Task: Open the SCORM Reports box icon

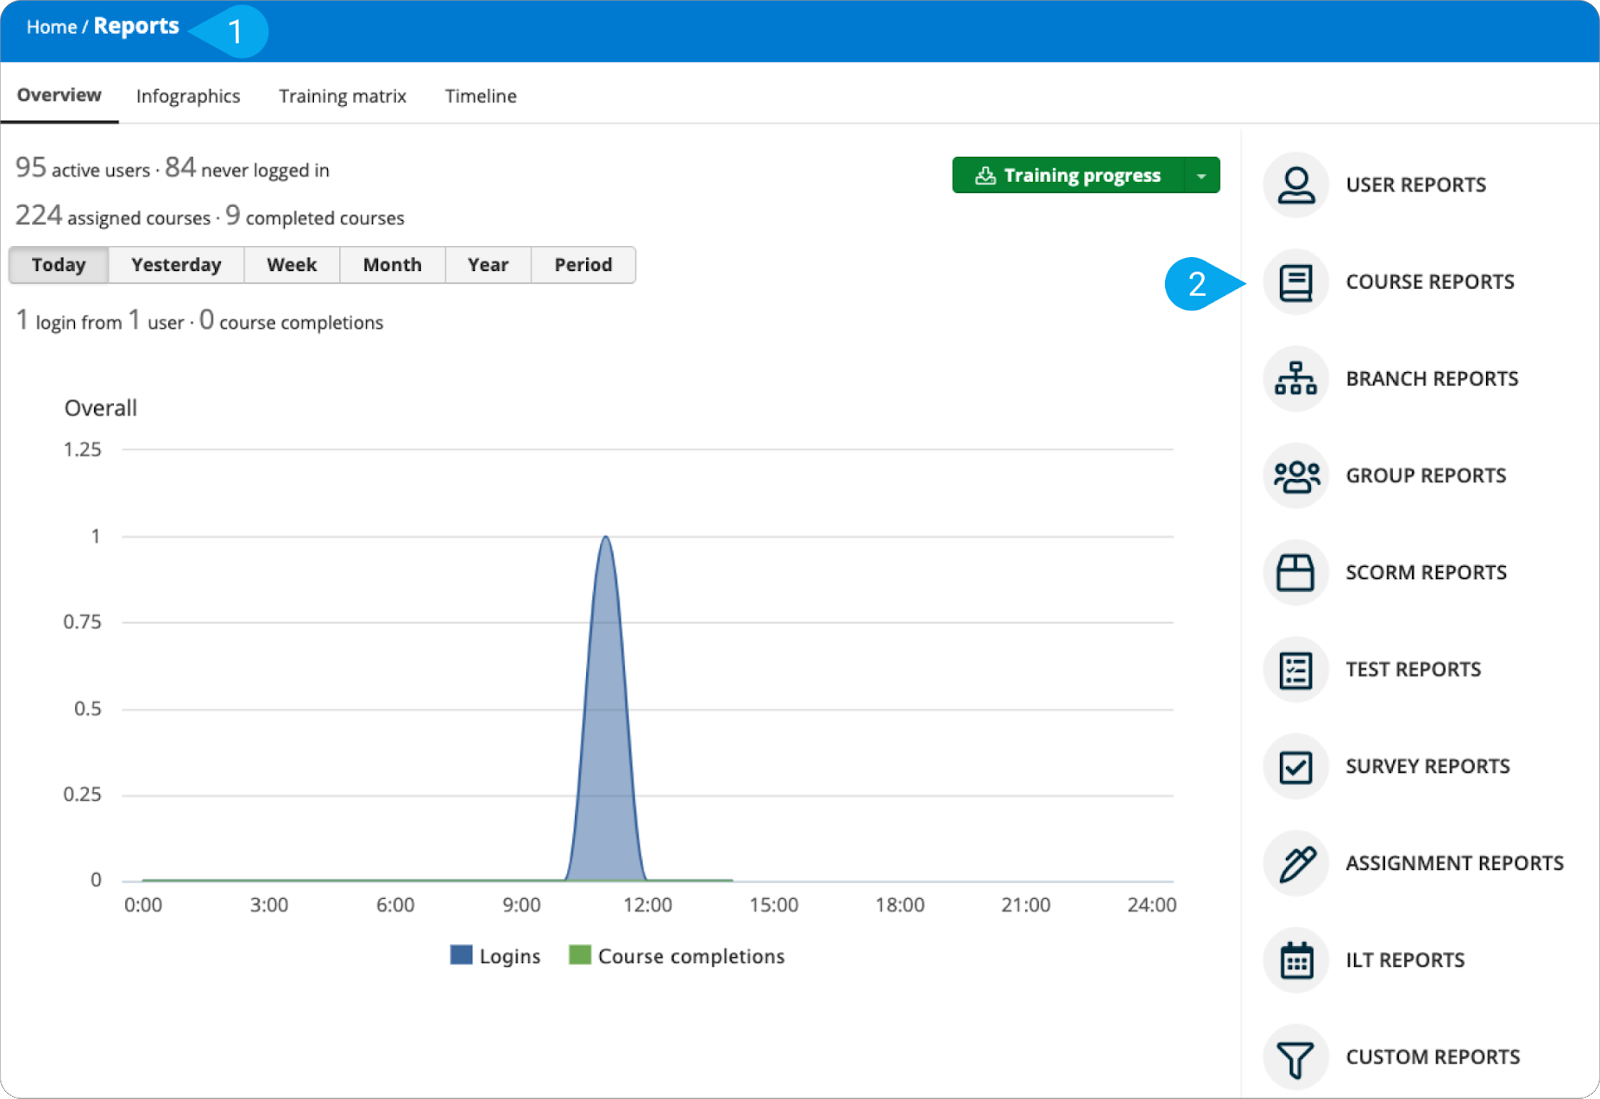Action: click(1296, 573)
